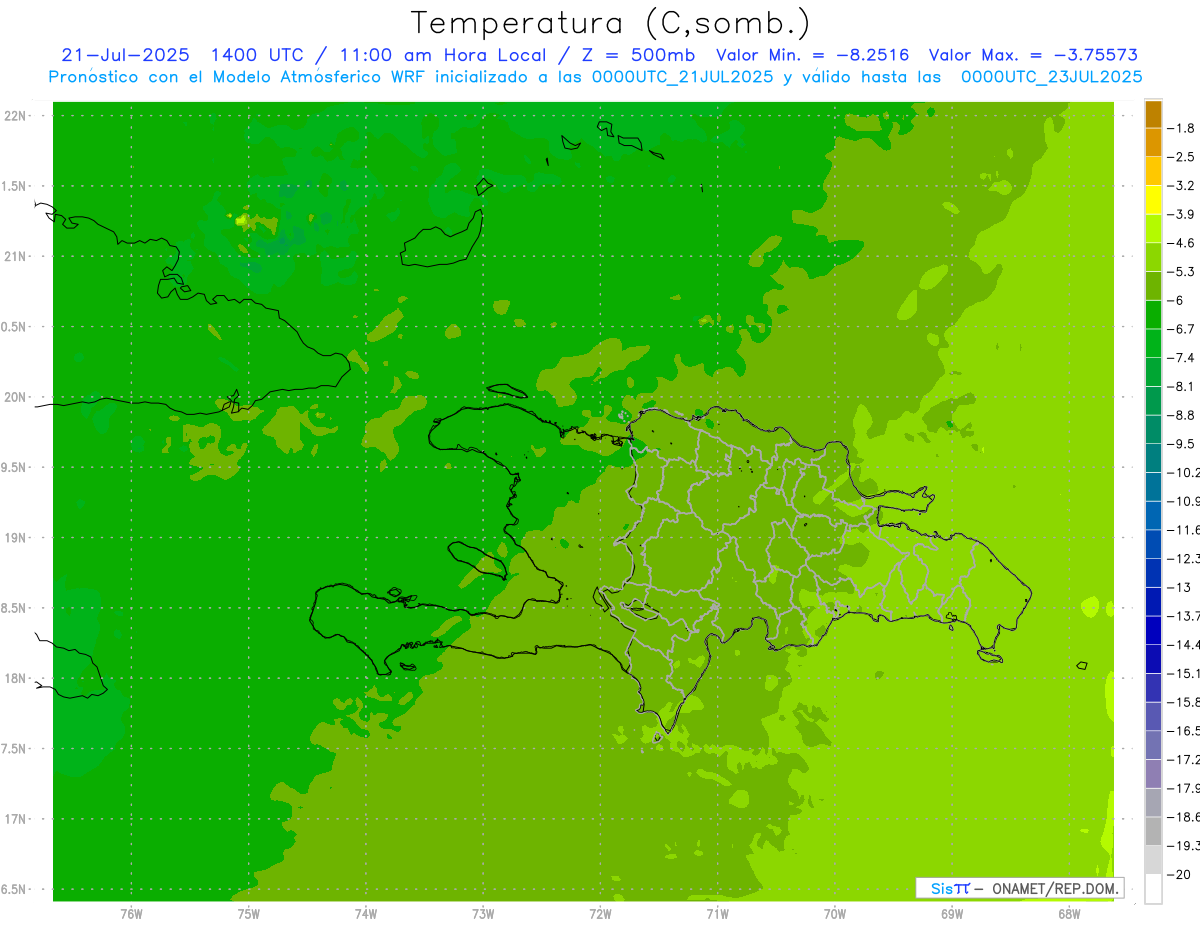
Task: Click the "69W" longitude label
Action: coord(952,914)
